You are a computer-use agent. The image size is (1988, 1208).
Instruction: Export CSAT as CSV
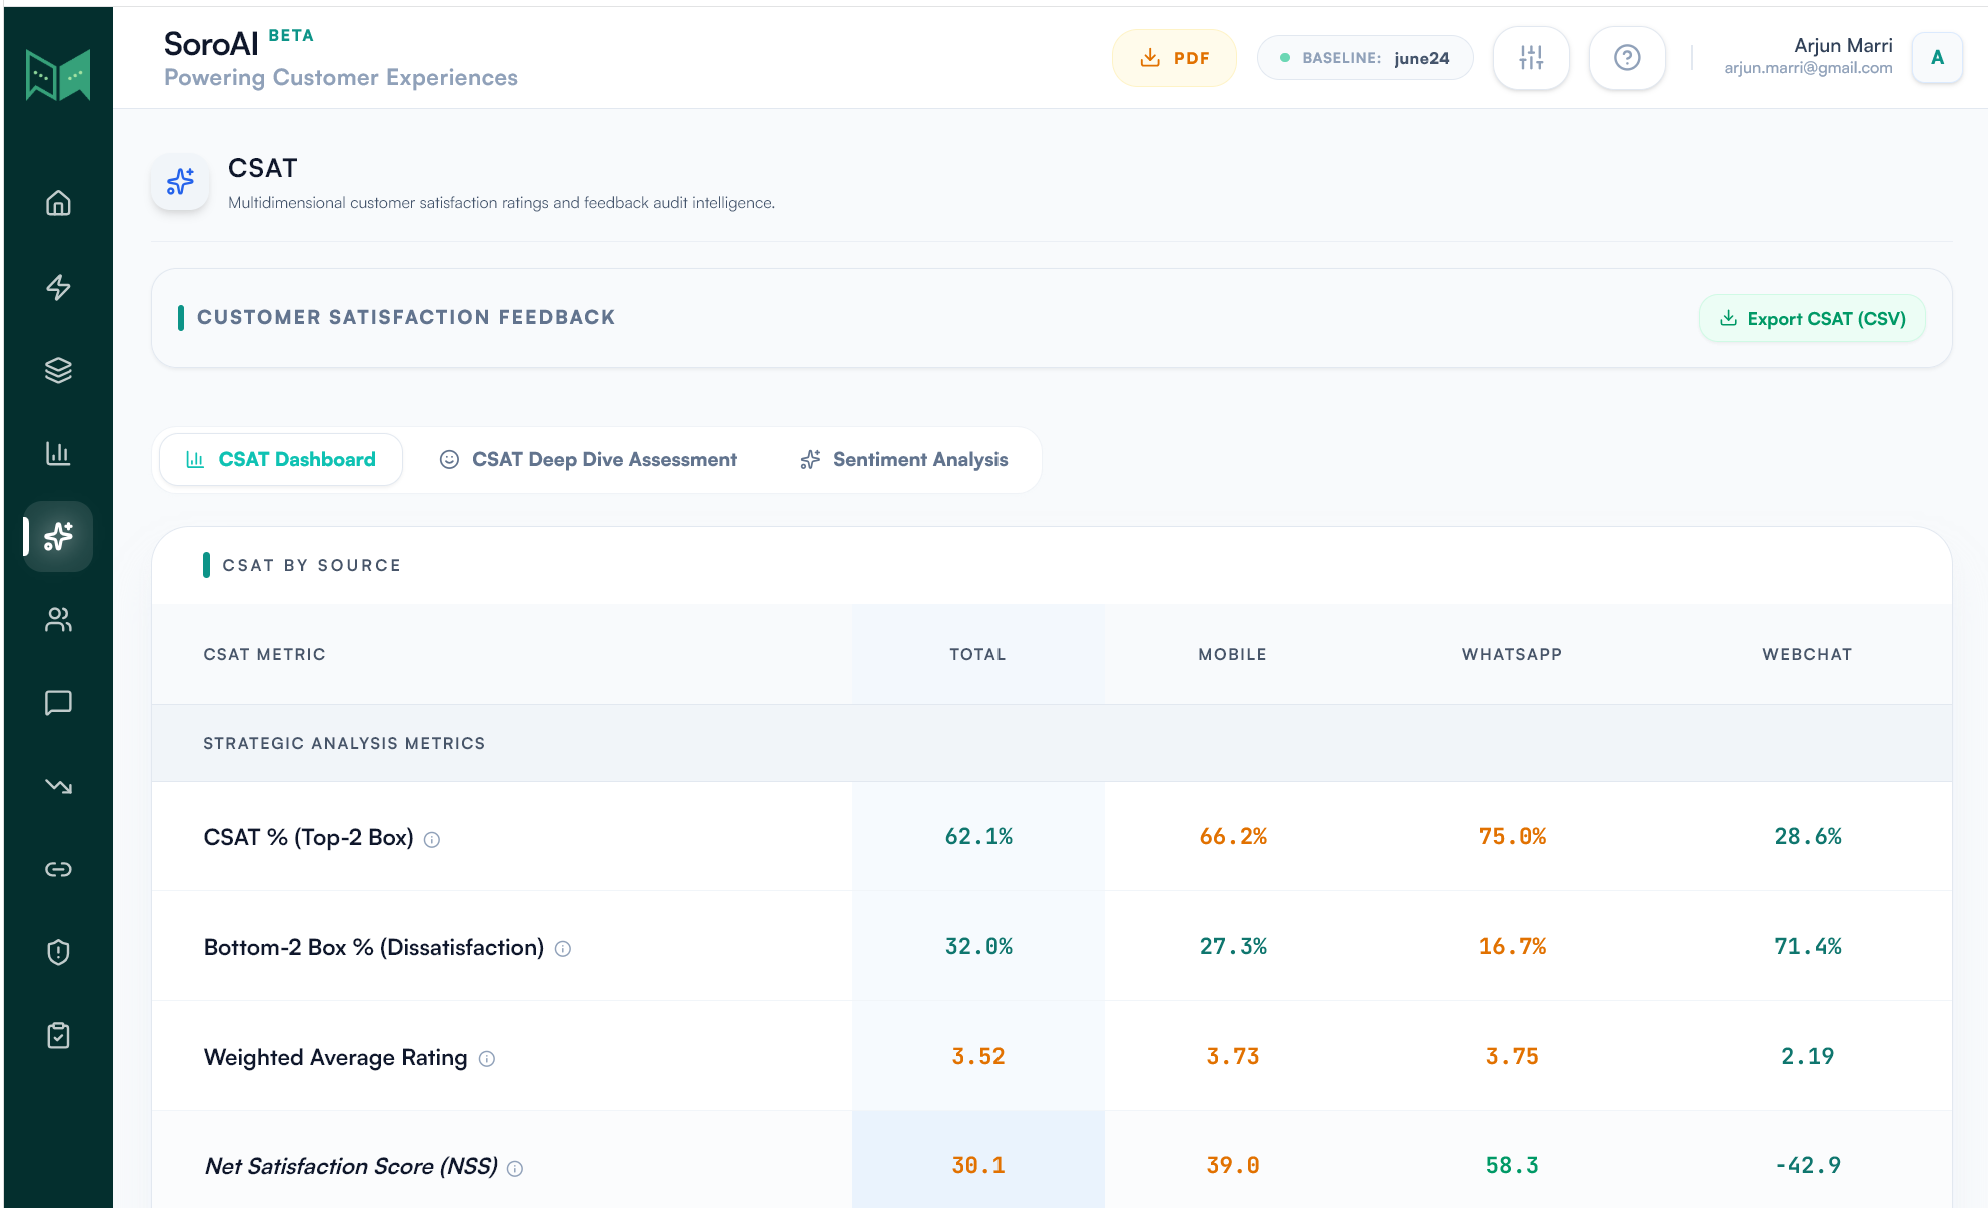pos(1812,319)
